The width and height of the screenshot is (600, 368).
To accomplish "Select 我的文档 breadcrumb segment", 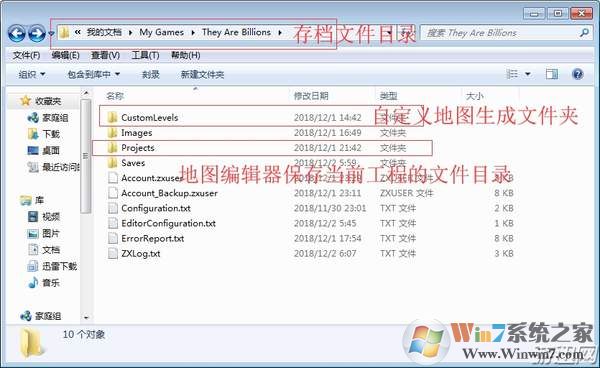I will pyautogui.click(x=104, y=32).
